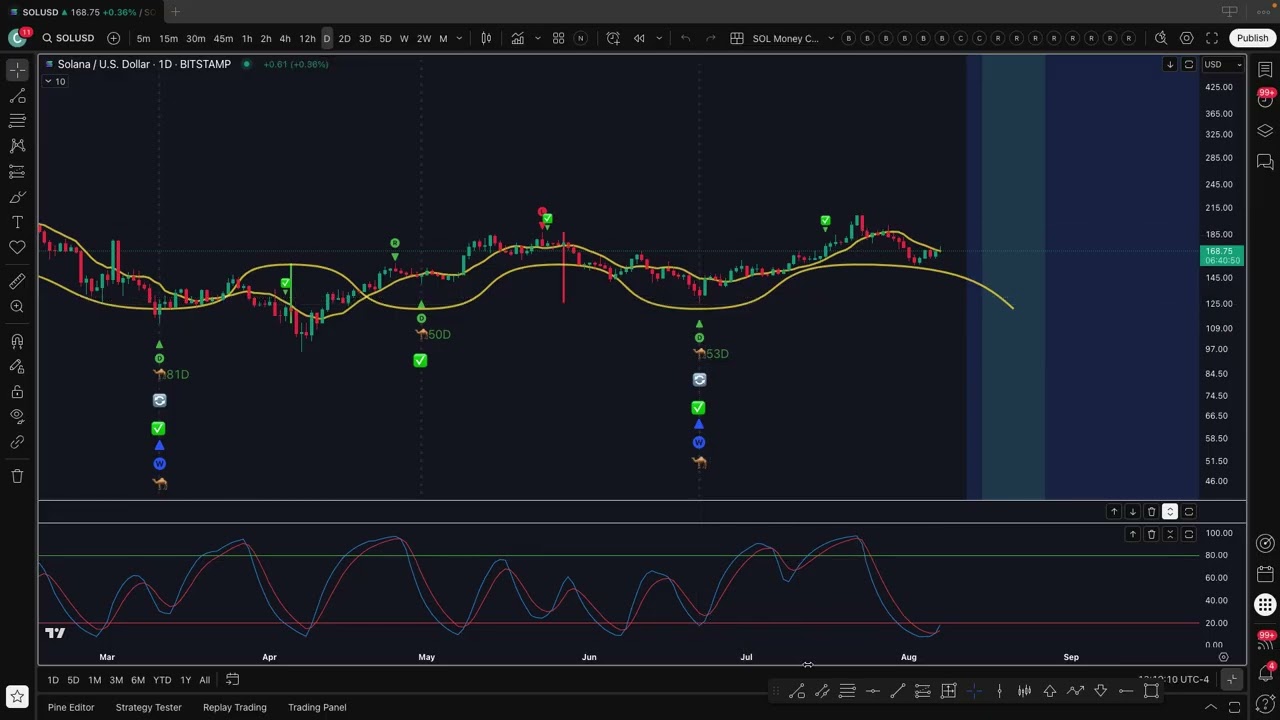This screenshot has width=1280, height=720.
Task: Open quick search in top toolbar
Action: [x=1161, y=38]
